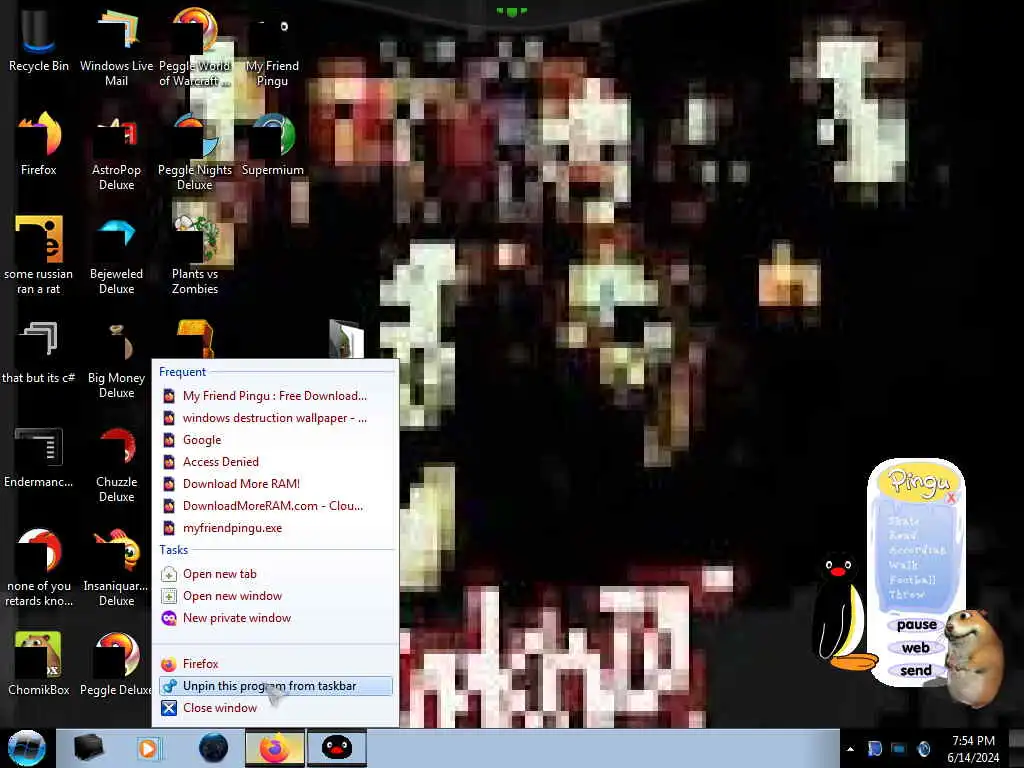The height and width of the screenshot is (768, 1024).
Task: Open Windows Live Mail desktop icon
Action: 116,47
